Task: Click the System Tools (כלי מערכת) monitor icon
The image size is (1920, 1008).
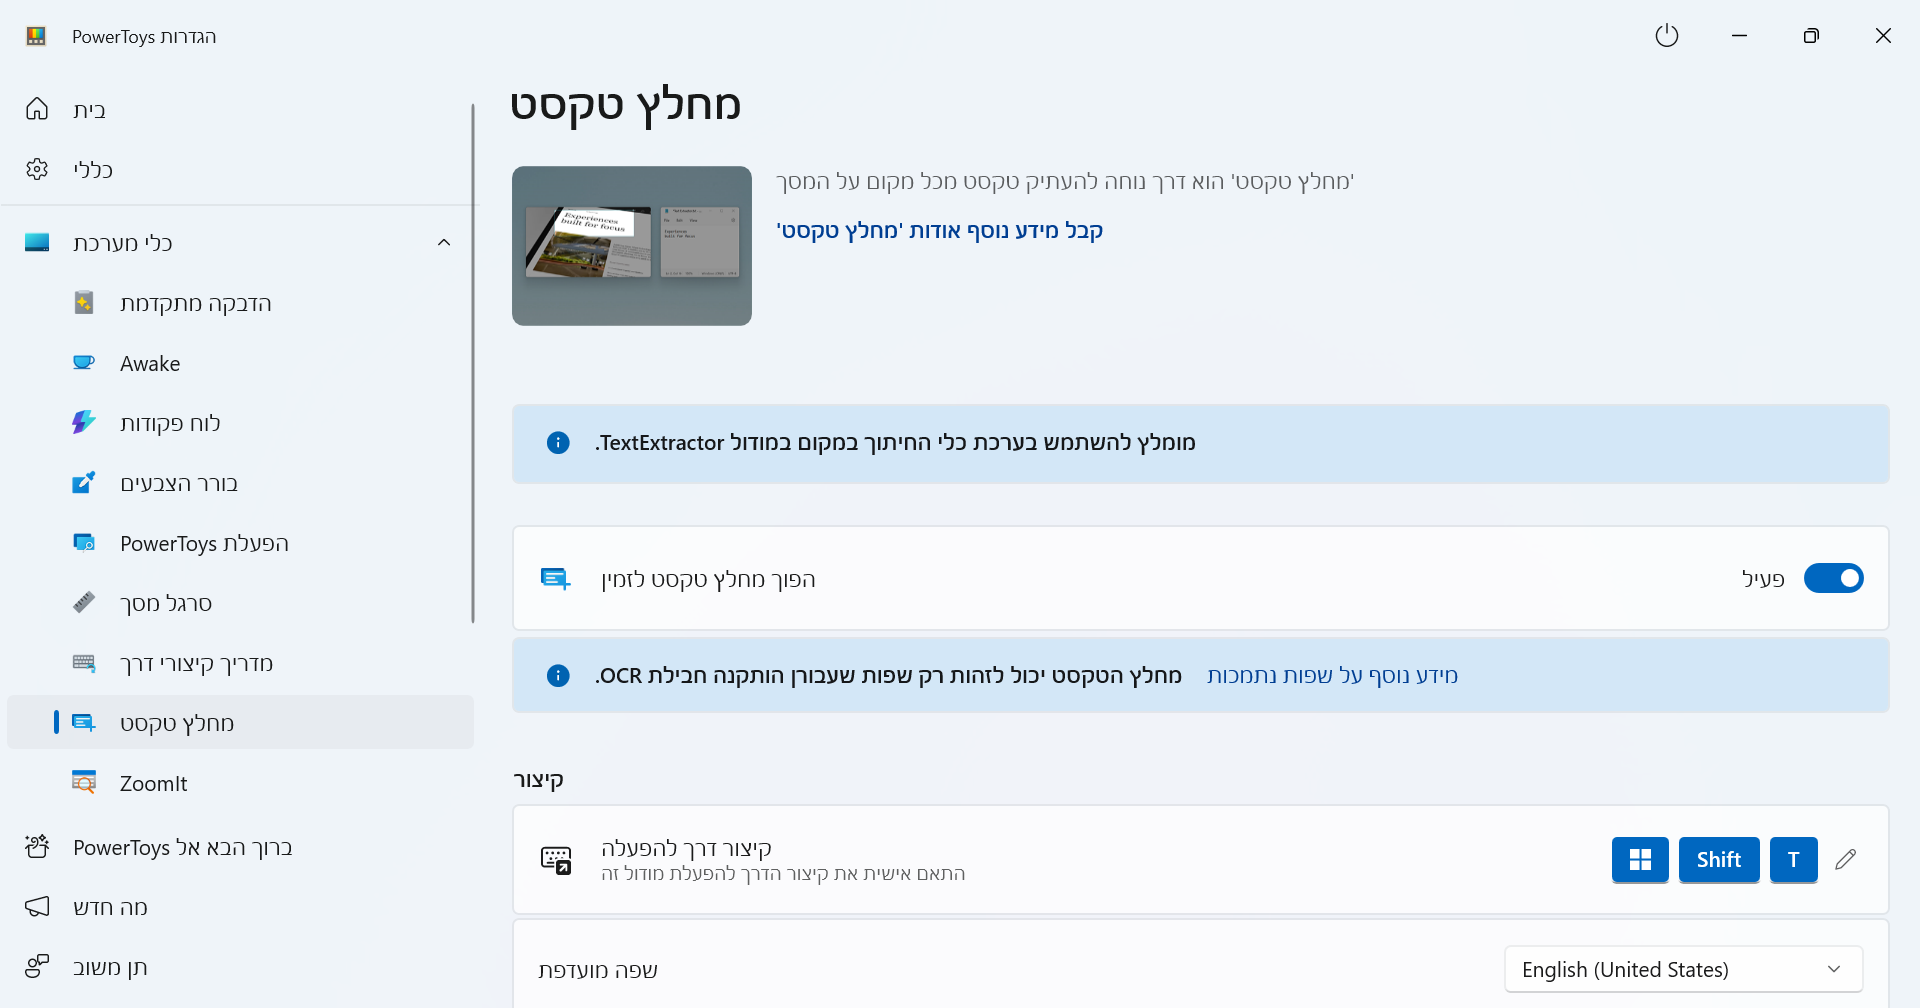Action: click(x=37, y=242)
